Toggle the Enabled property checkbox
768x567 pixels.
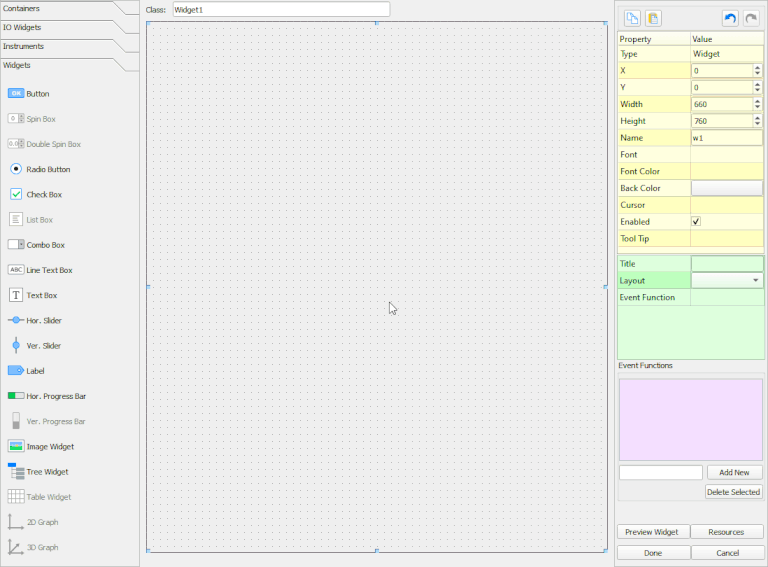click(x=696, y=221)
